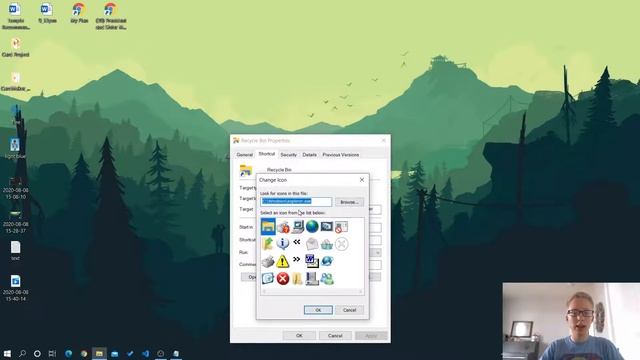This screenshot has width=640, height=360.
Task: Pick the blue framed media window icon
Action: [268, 278]
